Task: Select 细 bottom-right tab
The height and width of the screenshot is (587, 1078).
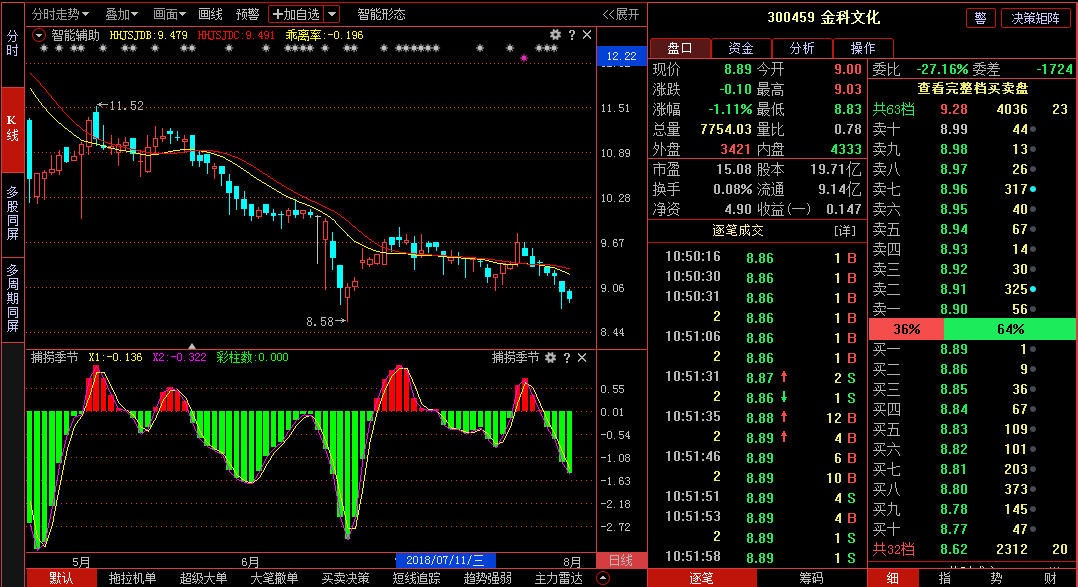Action: pos(892,578)
